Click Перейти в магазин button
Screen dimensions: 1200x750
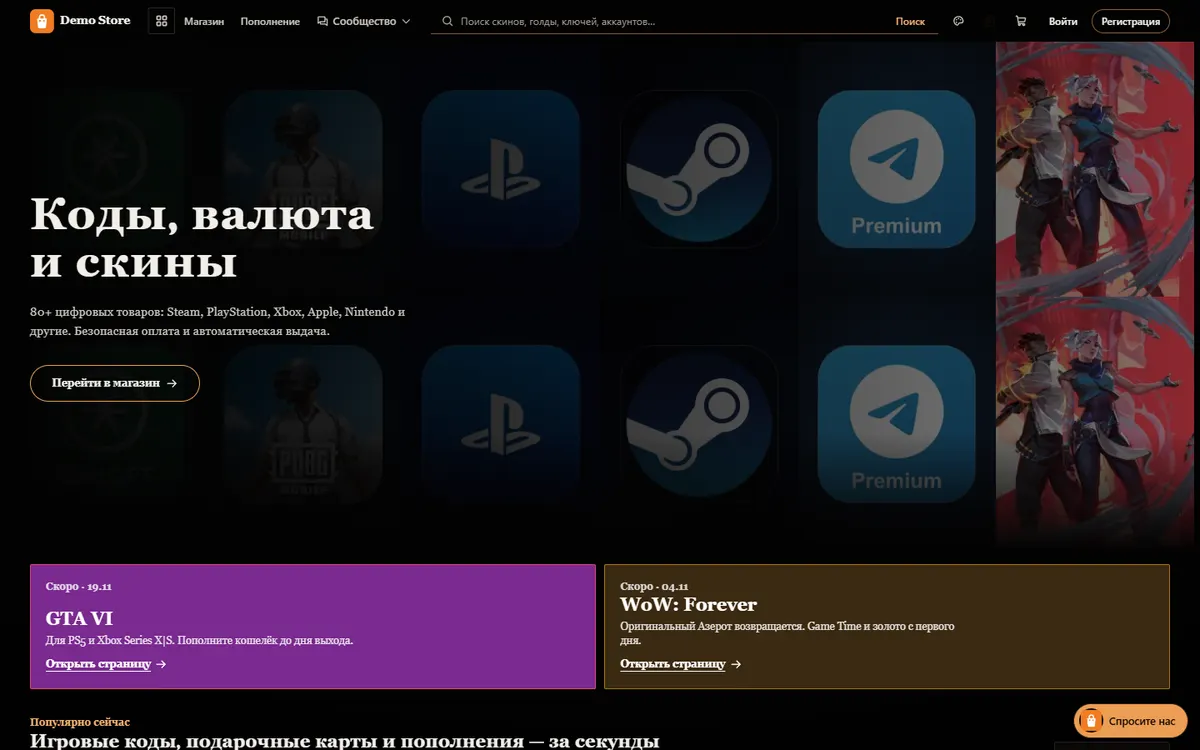click(x=115, y=383)
